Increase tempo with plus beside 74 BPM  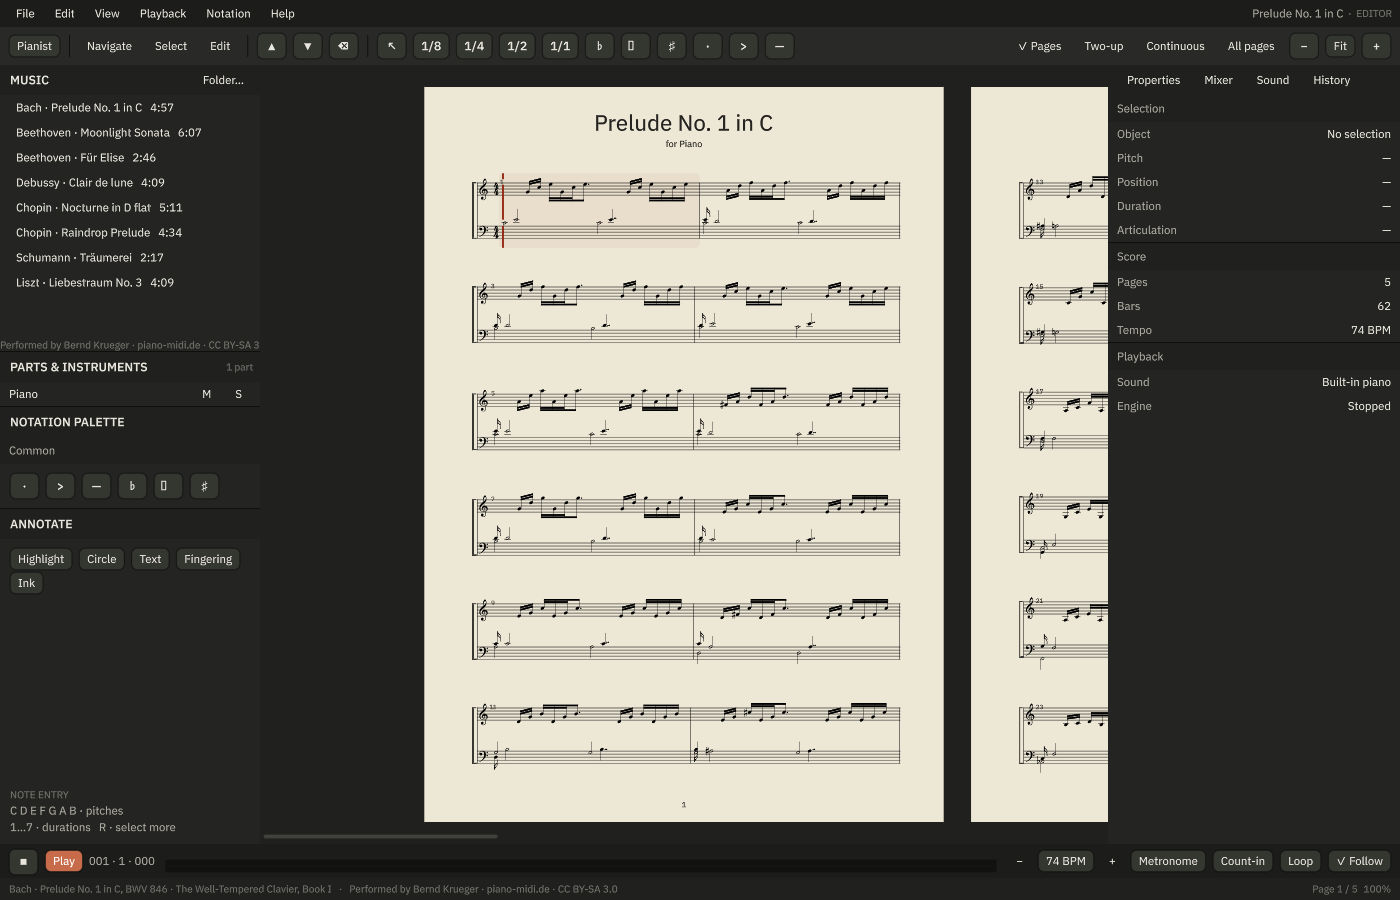1112,861
